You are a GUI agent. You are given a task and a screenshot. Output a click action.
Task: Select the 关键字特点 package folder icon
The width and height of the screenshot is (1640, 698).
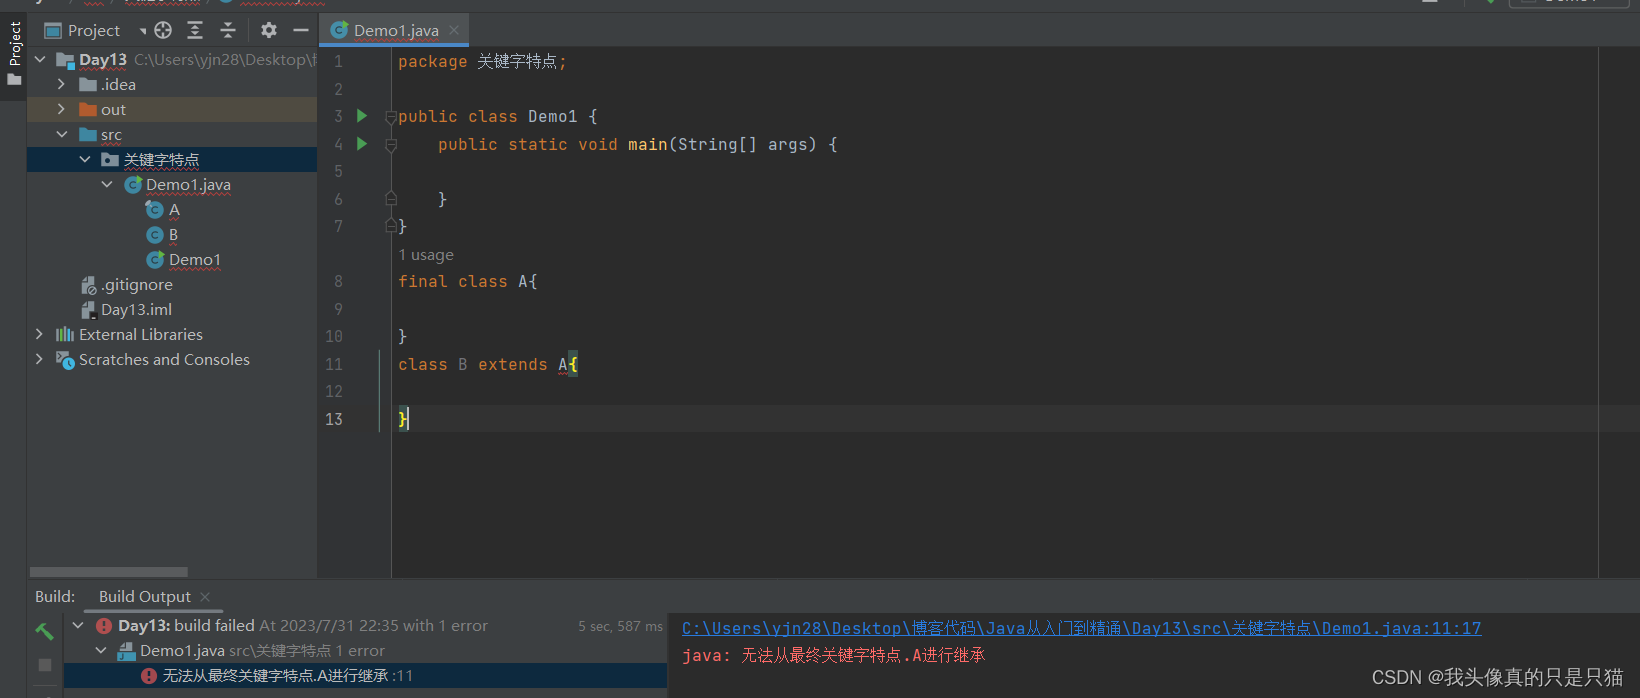[x=110, y=159]
